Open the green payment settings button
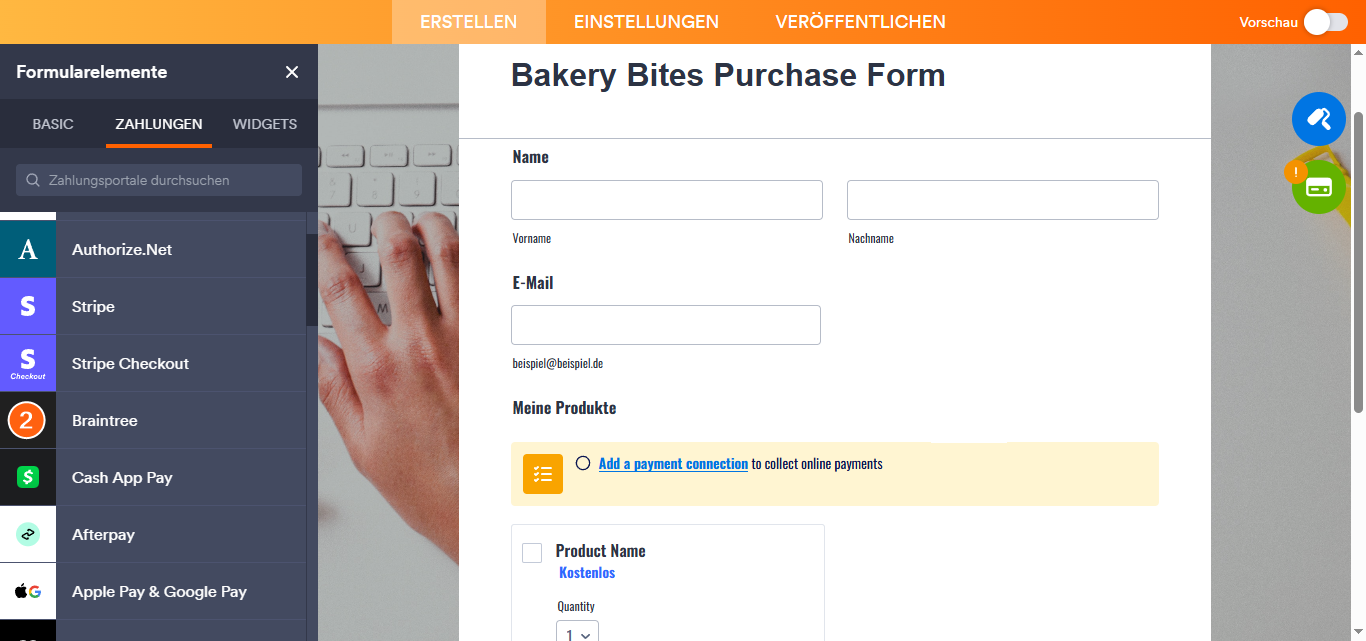 (x=1318, y=187)
